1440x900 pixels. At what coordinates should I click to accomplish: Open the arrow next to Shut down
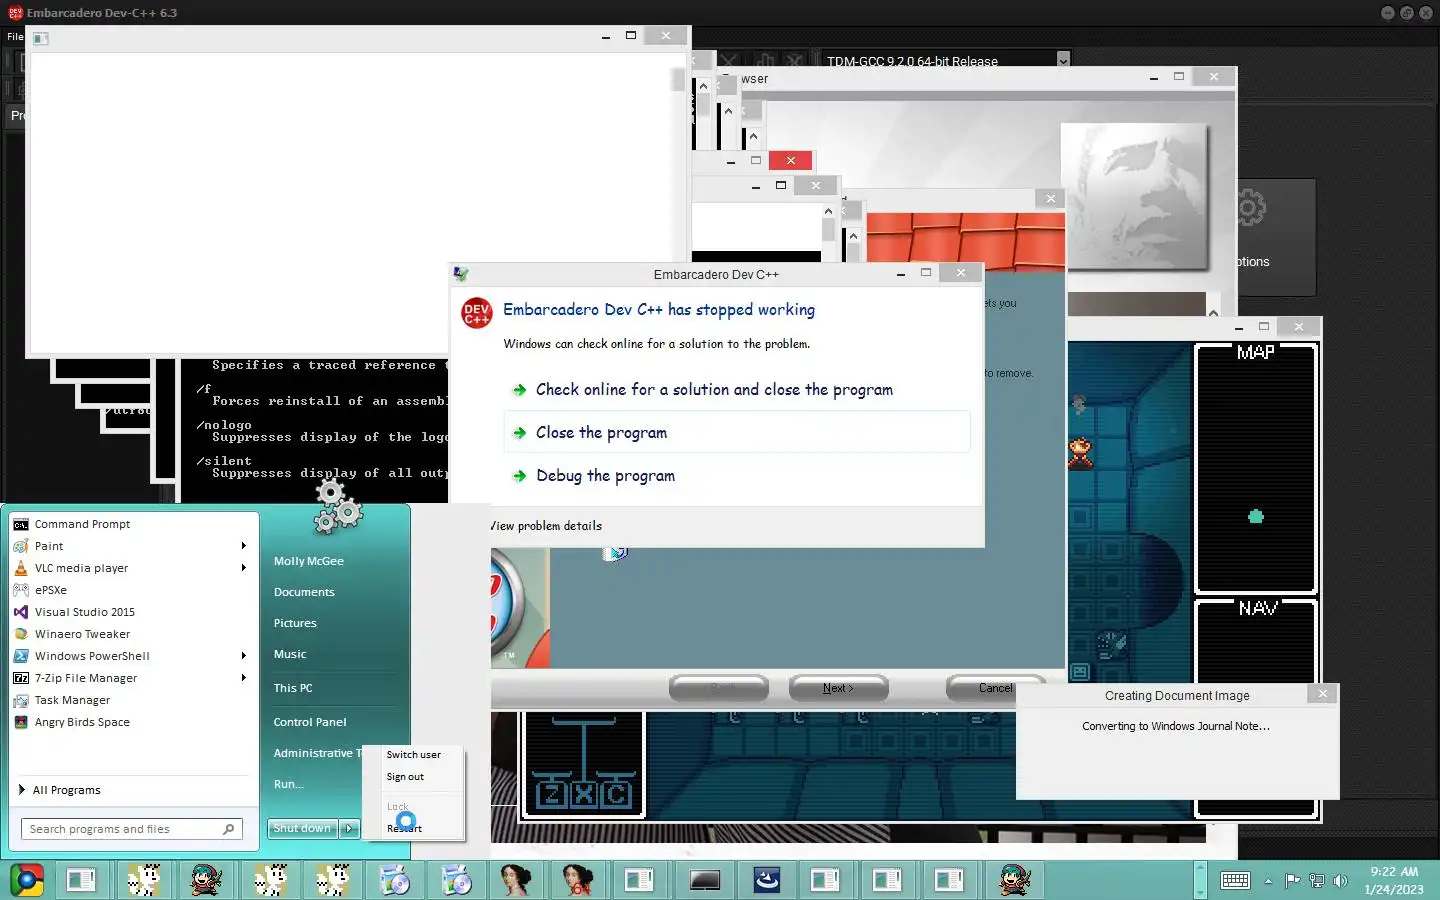coord(349,828)
